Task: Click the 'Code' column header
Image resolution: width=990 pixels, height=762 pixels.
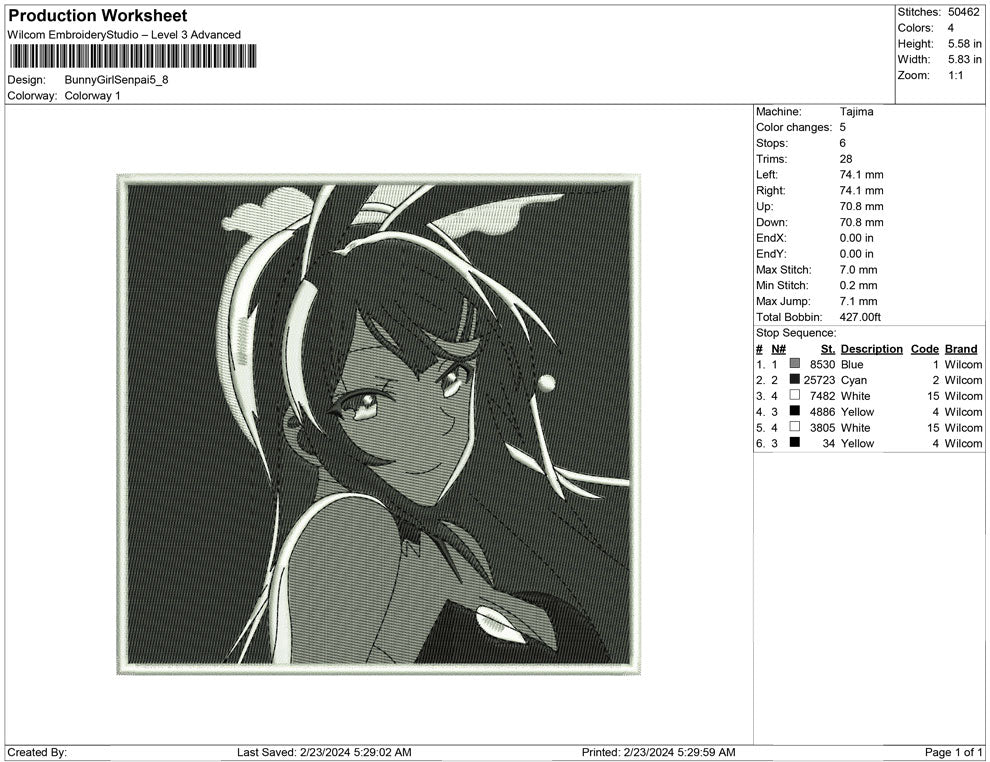Action: point(924,348)
